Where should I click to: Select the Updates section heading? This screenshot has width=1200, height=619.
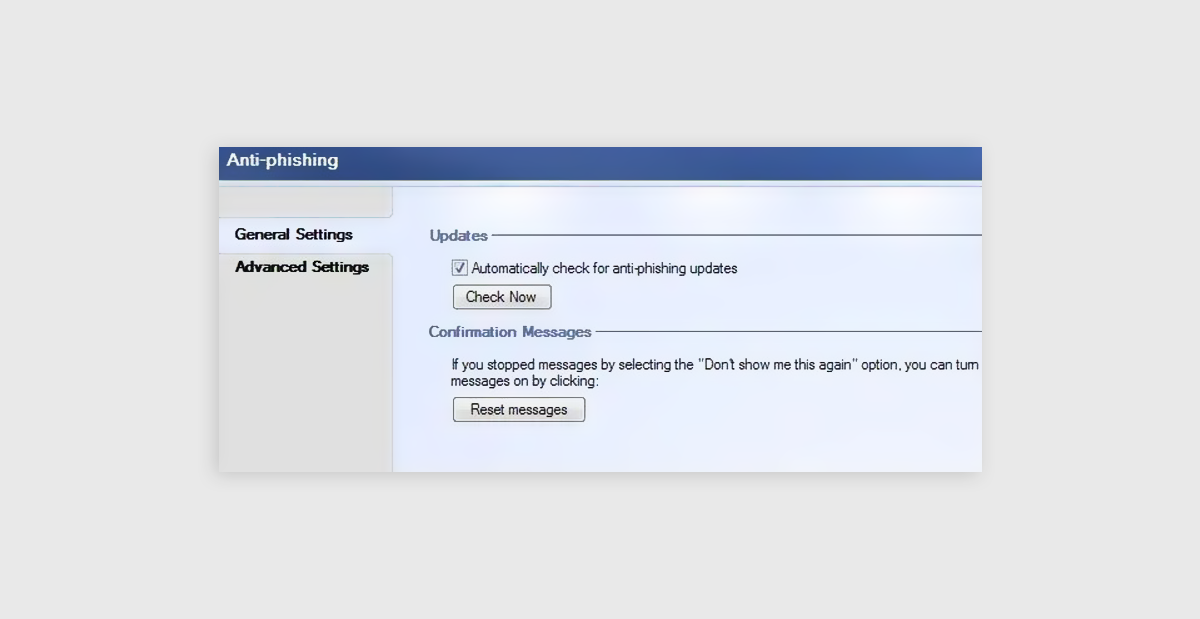click(459, 236)
